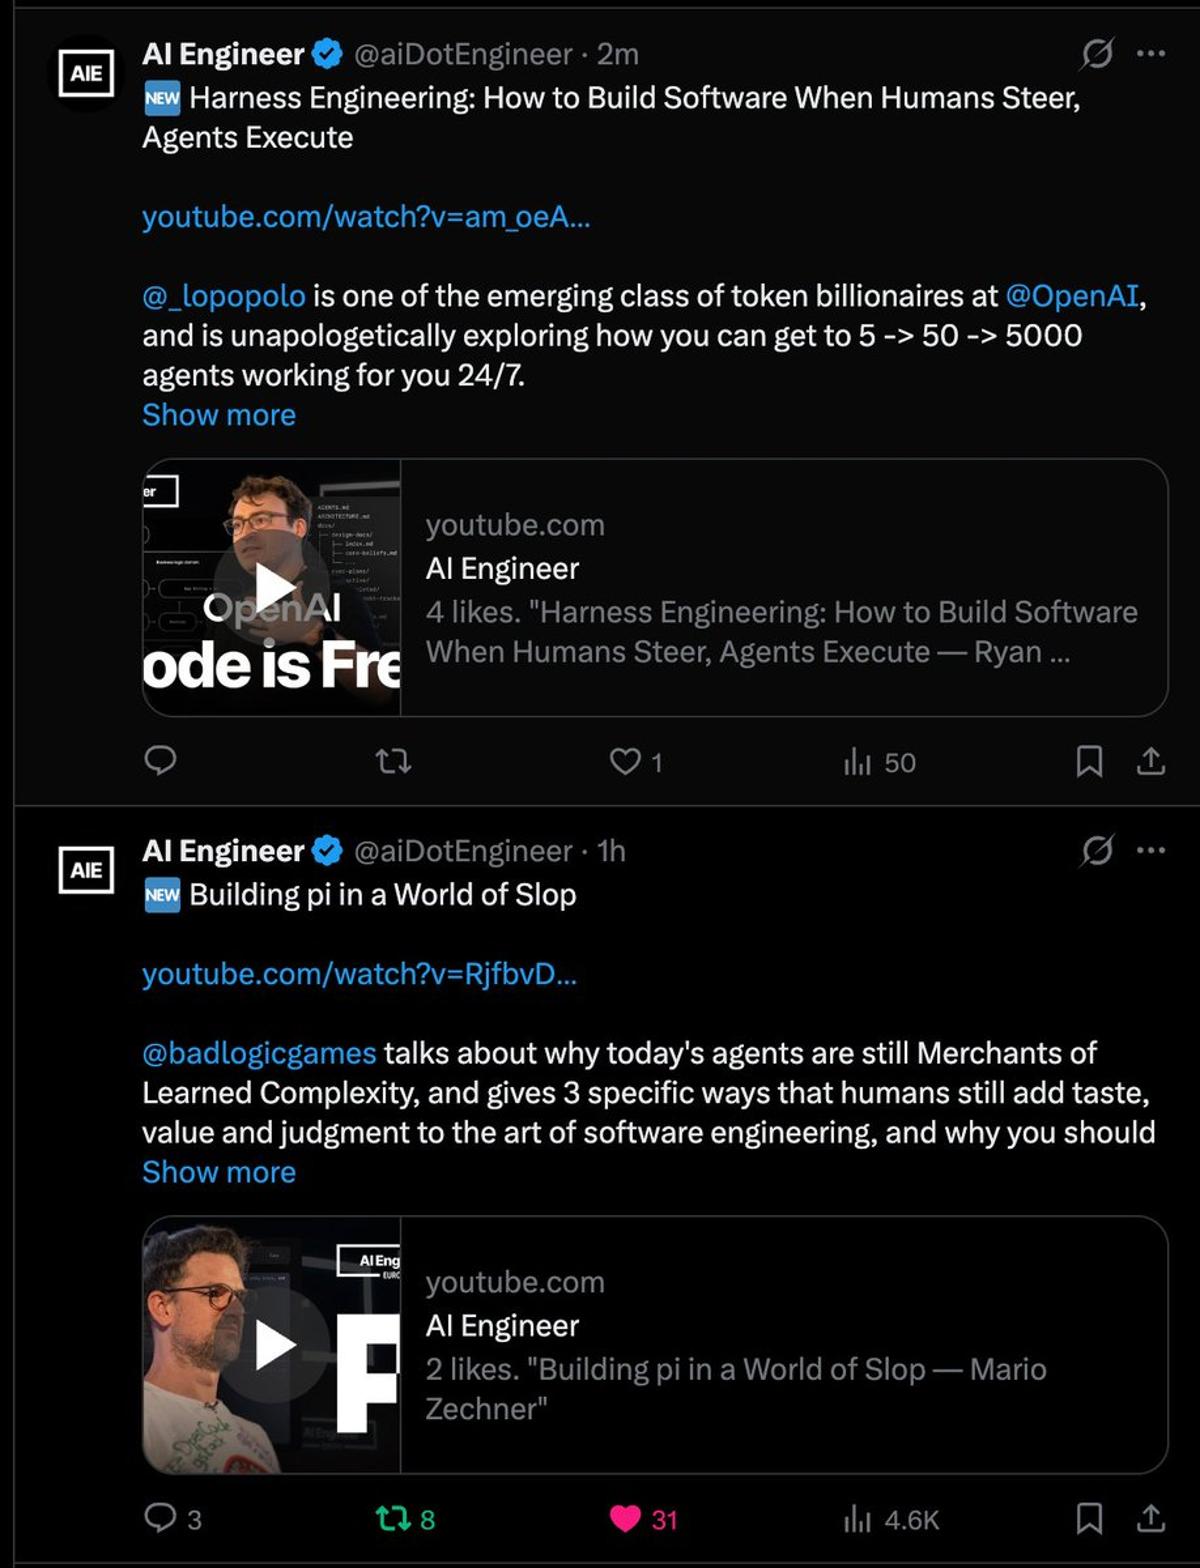The height and width of the screenshot is (1568, 1200).
Task: Retweet the Harness Engineering post
Action: pos(392,763)
